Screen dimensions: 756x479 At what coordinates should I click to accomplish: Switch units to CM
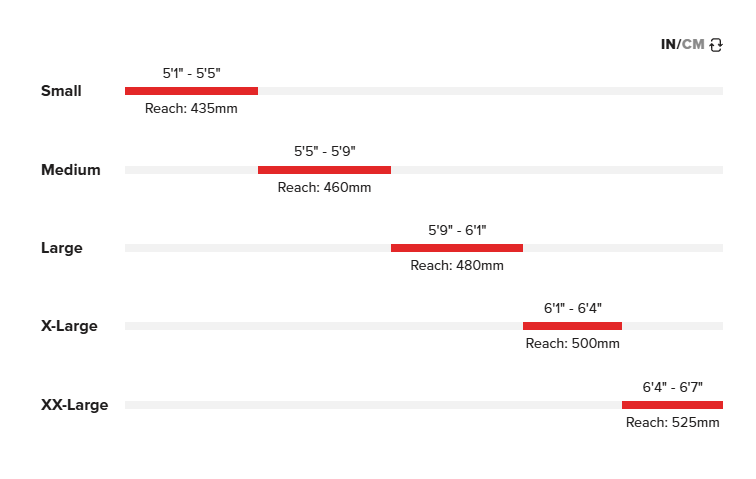coord(693,45)
